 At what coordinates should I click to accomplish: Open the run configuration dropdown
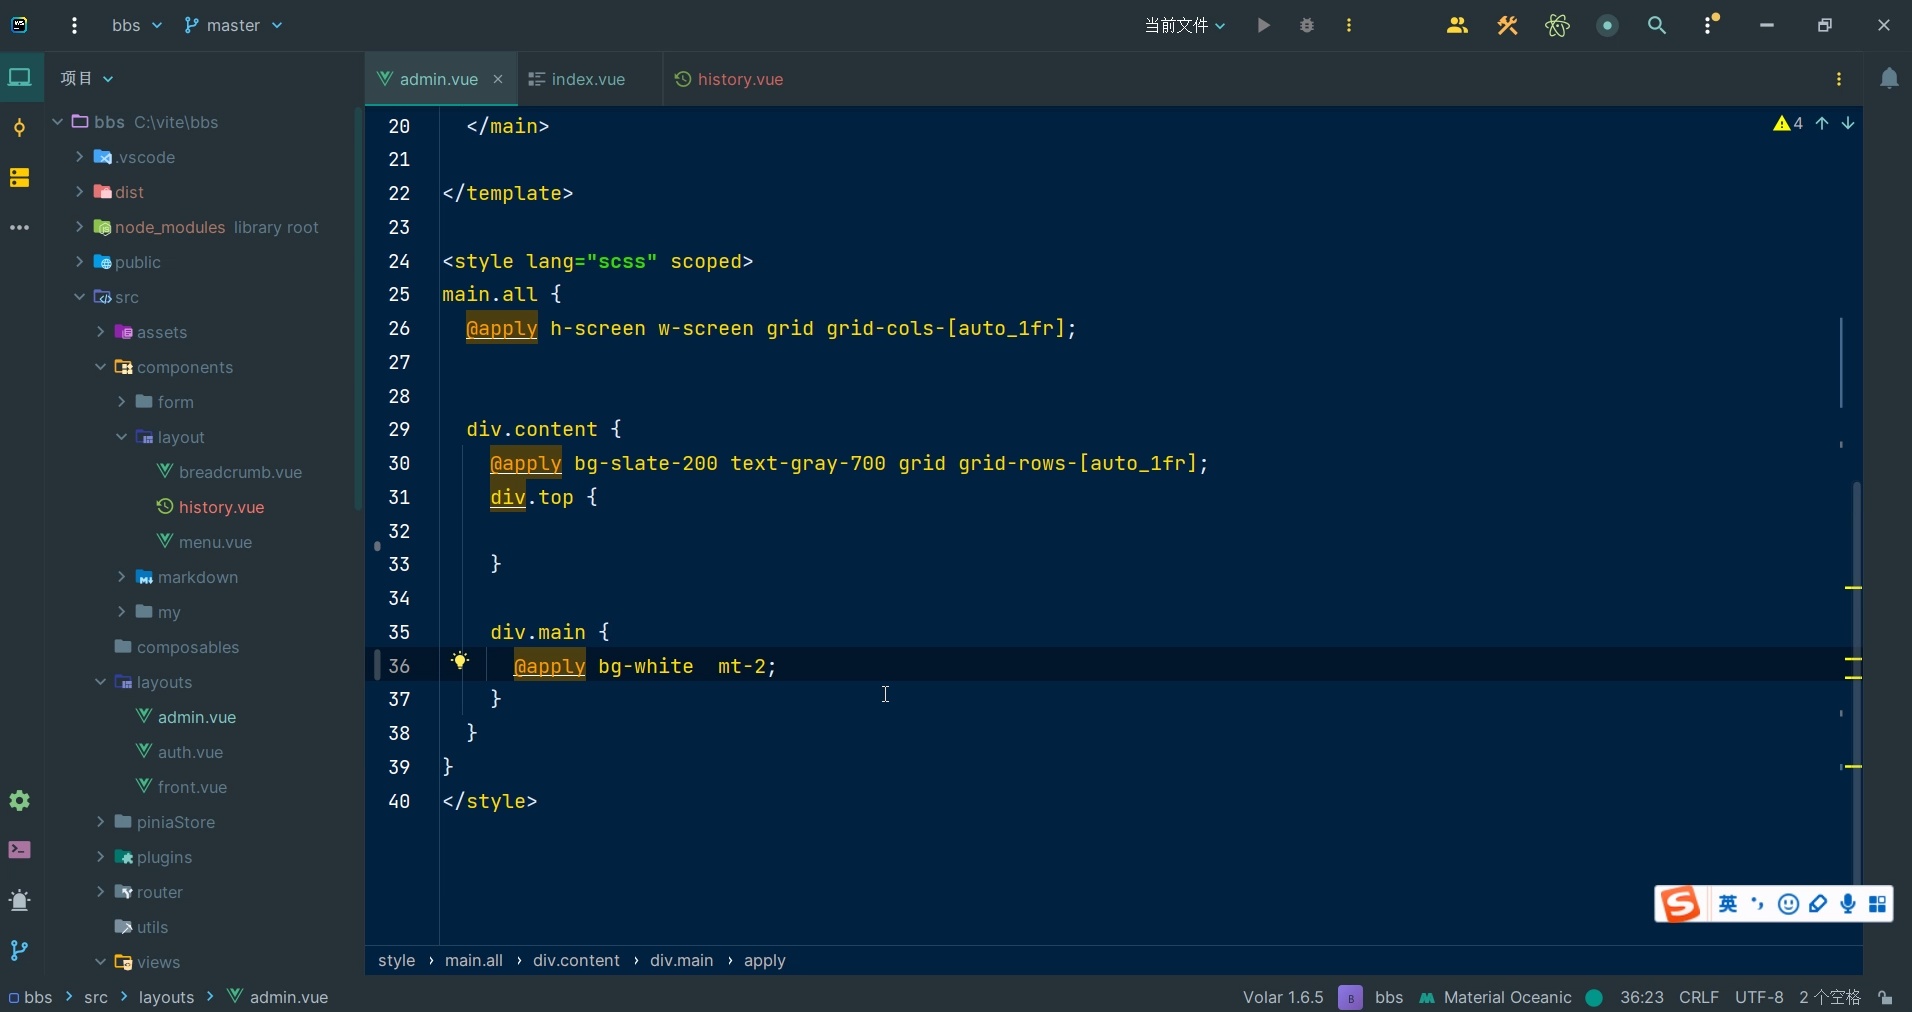(x=1185, y=26)
